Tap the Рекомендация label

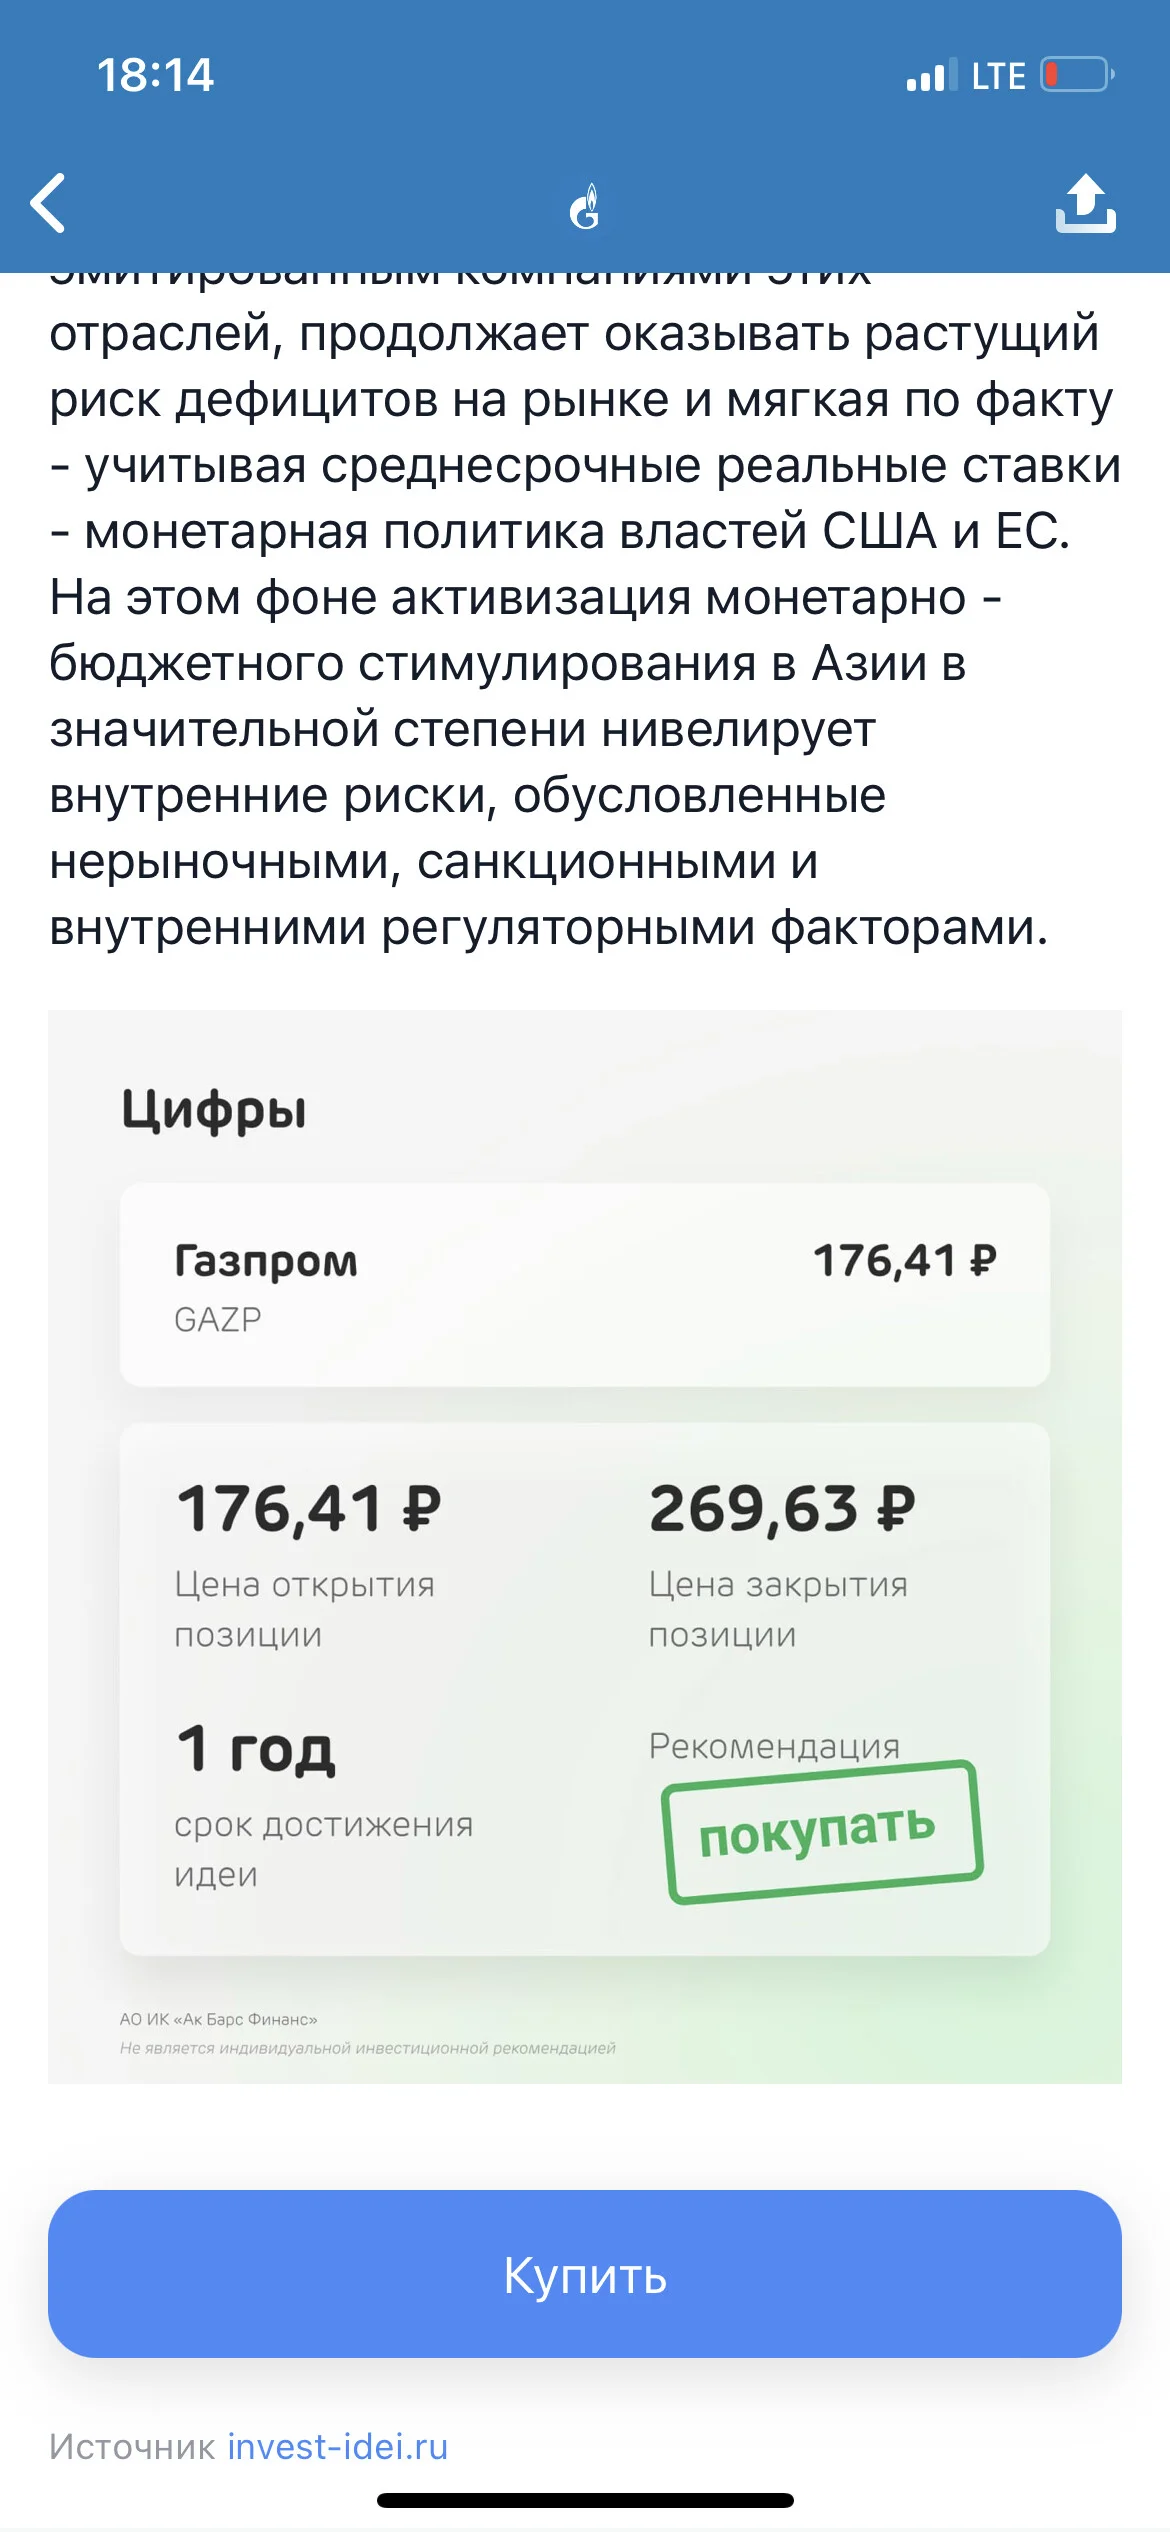(x=774, y=1746)
